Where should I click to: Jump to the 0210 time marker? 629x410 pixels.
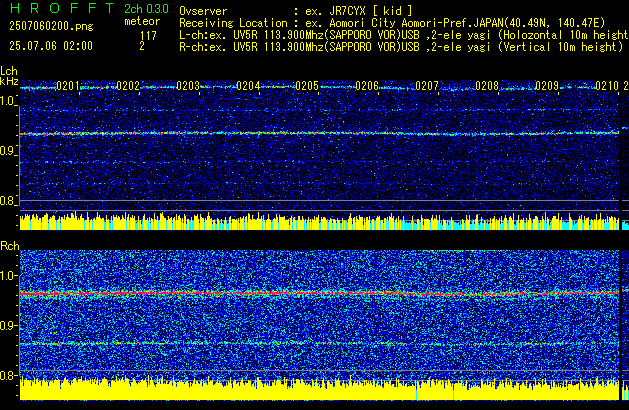click(x=607, y=86)
